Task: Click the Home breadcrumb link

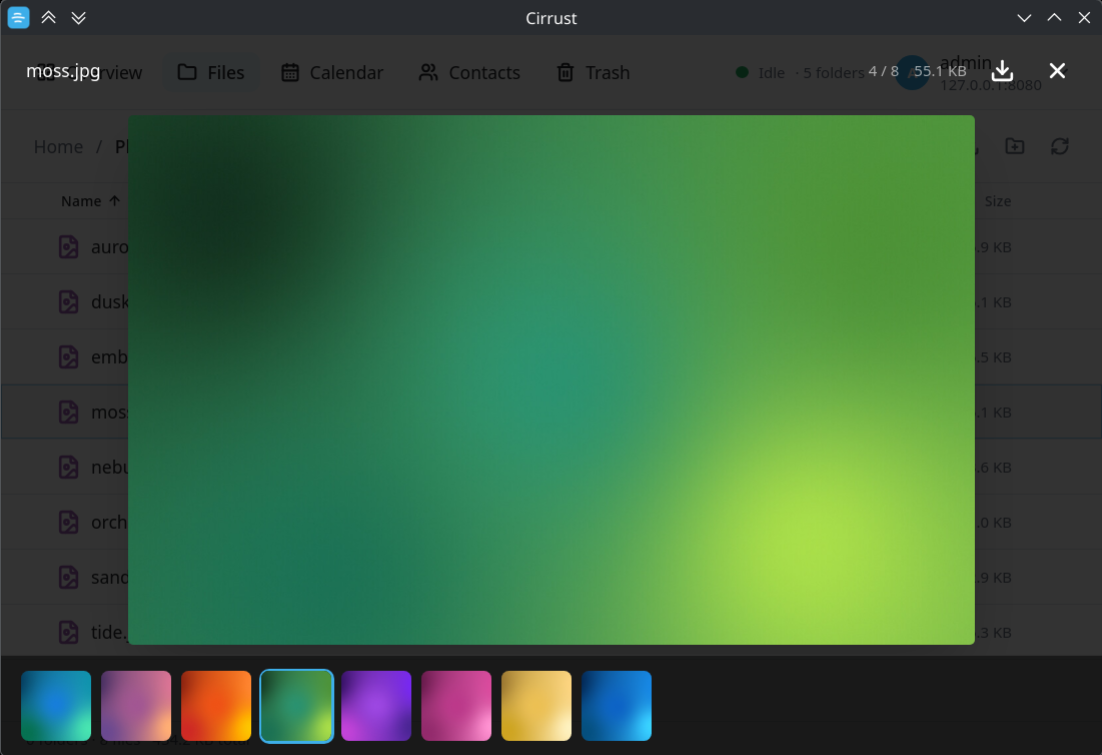Action: [58, 147]
